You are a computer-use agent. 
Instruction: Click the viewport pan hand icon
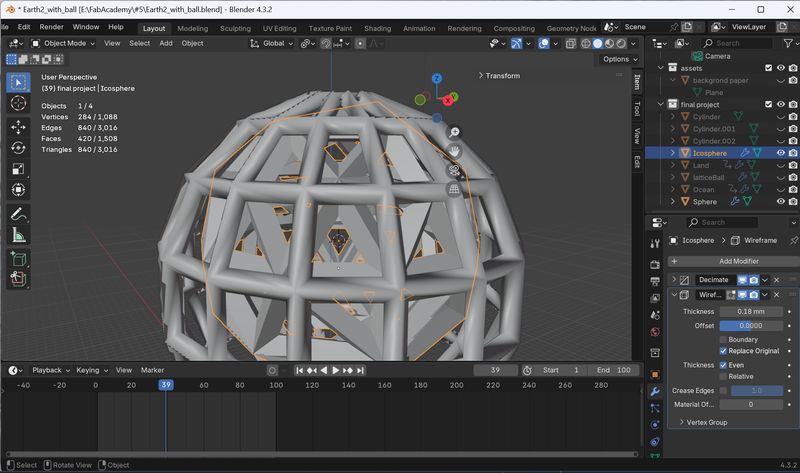coord(454,151)
